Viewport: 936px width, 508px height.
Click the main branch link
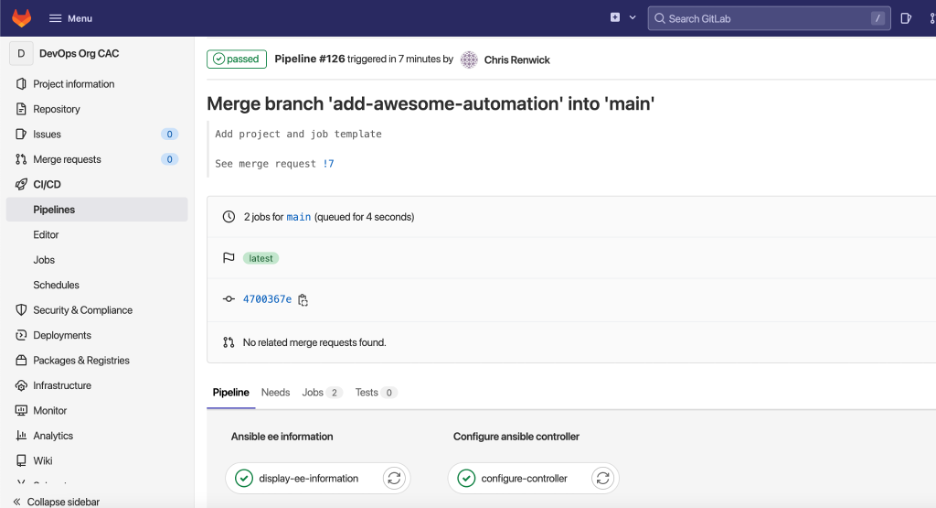point(298,217)
